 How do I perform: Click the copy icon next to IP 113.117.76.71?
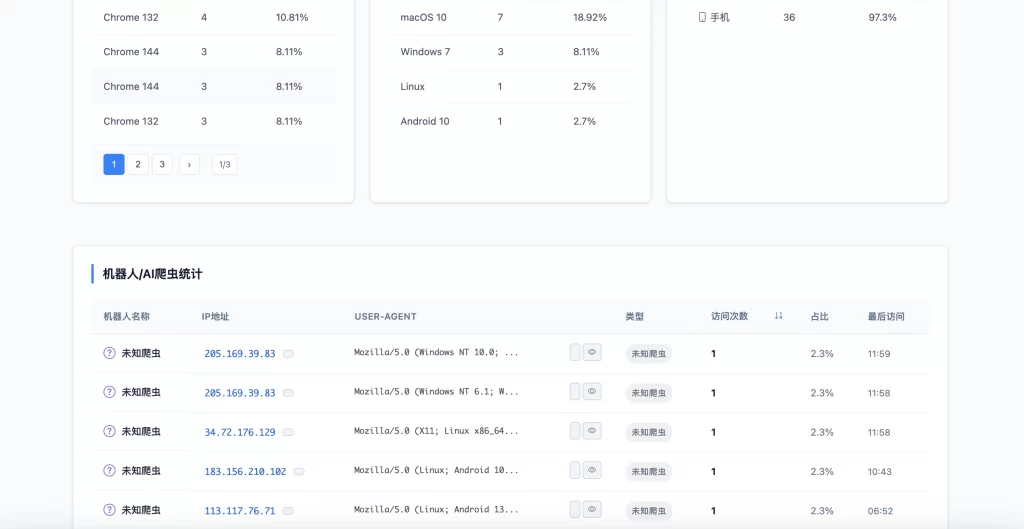point(288,510)
